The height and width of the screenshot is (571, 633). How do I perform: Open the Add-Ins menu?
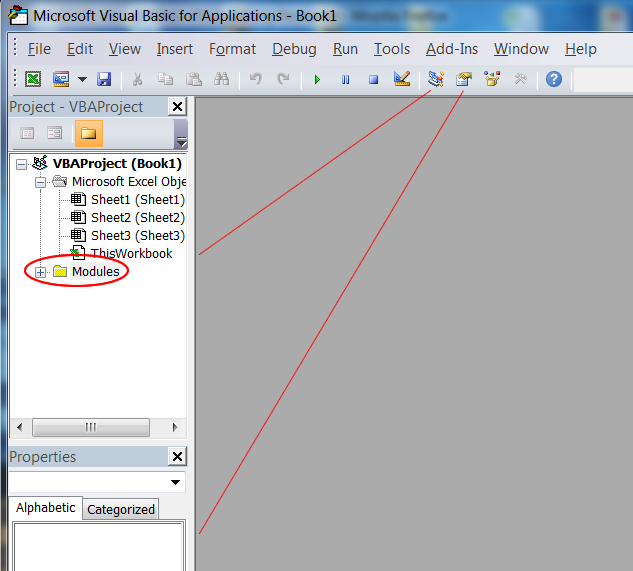click(x=452, y=49)
